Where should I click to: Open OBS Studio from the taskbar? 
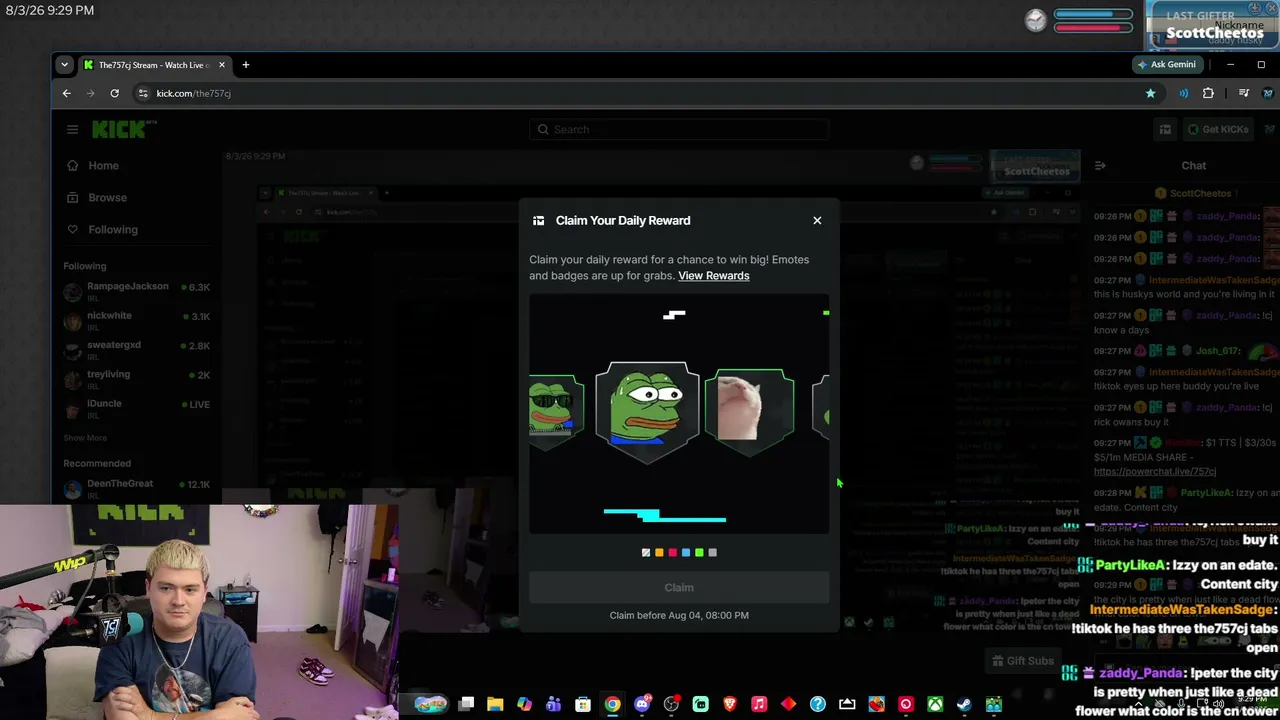pyautogui.click(x=671, y=704)
